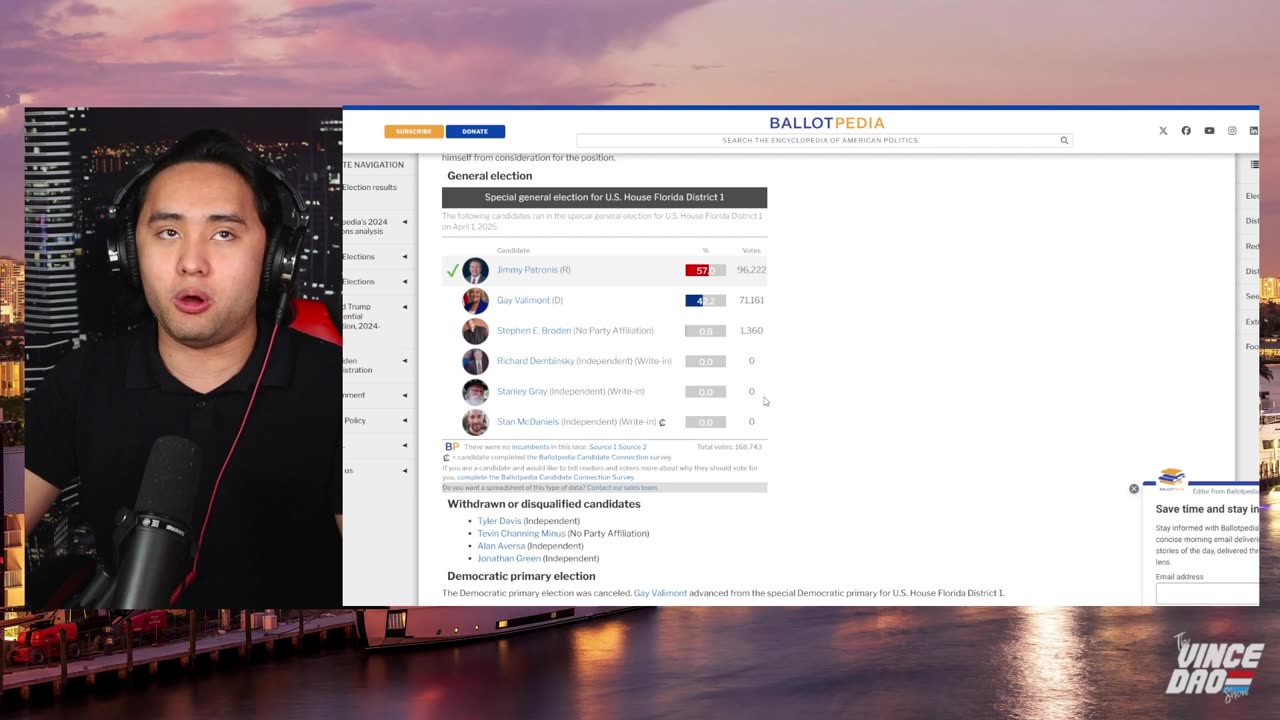Open Stephen E. Broden link
The width and height of the screenshot is (1280, 720).
coord(534,331)
